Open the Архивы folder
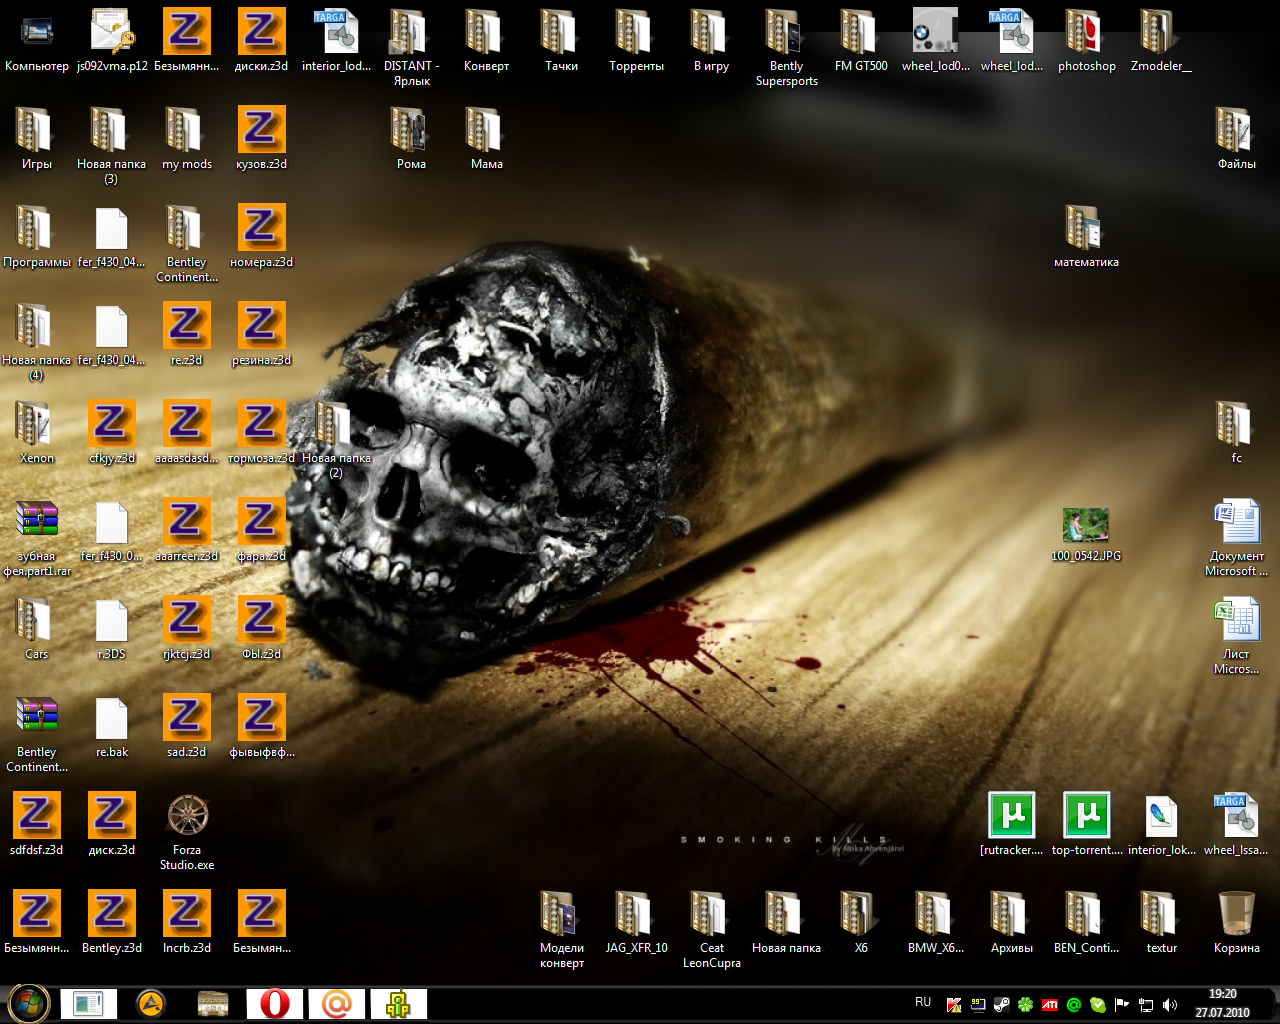This screenshot has height=1024, width=1280. click(x=1011, y=924)
